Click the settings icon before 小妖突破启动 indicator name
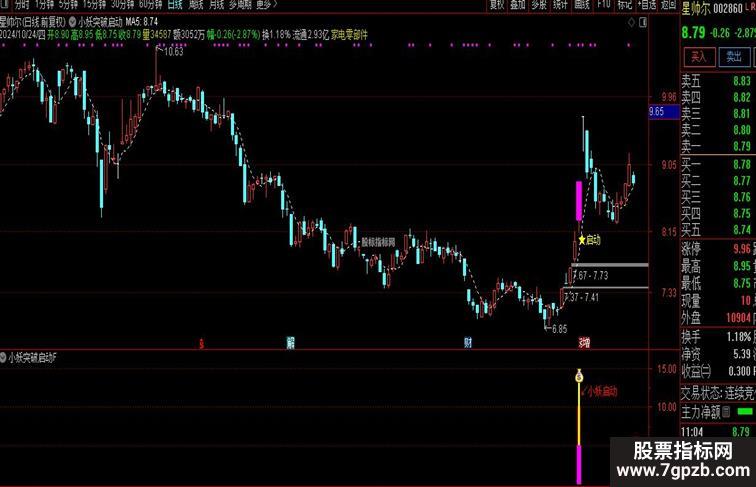This screenshot has width=756, height=487. tap(72, 22)
